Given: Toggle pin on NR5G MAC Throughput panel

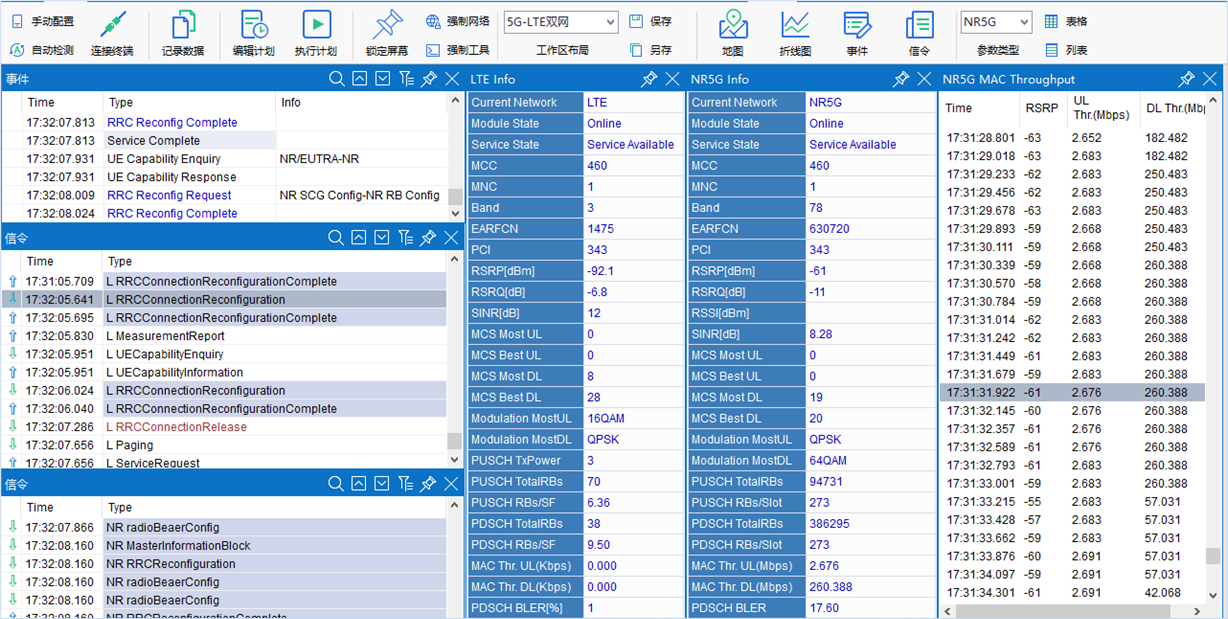Looking at the screenshot, I should tap(1186, 79).
